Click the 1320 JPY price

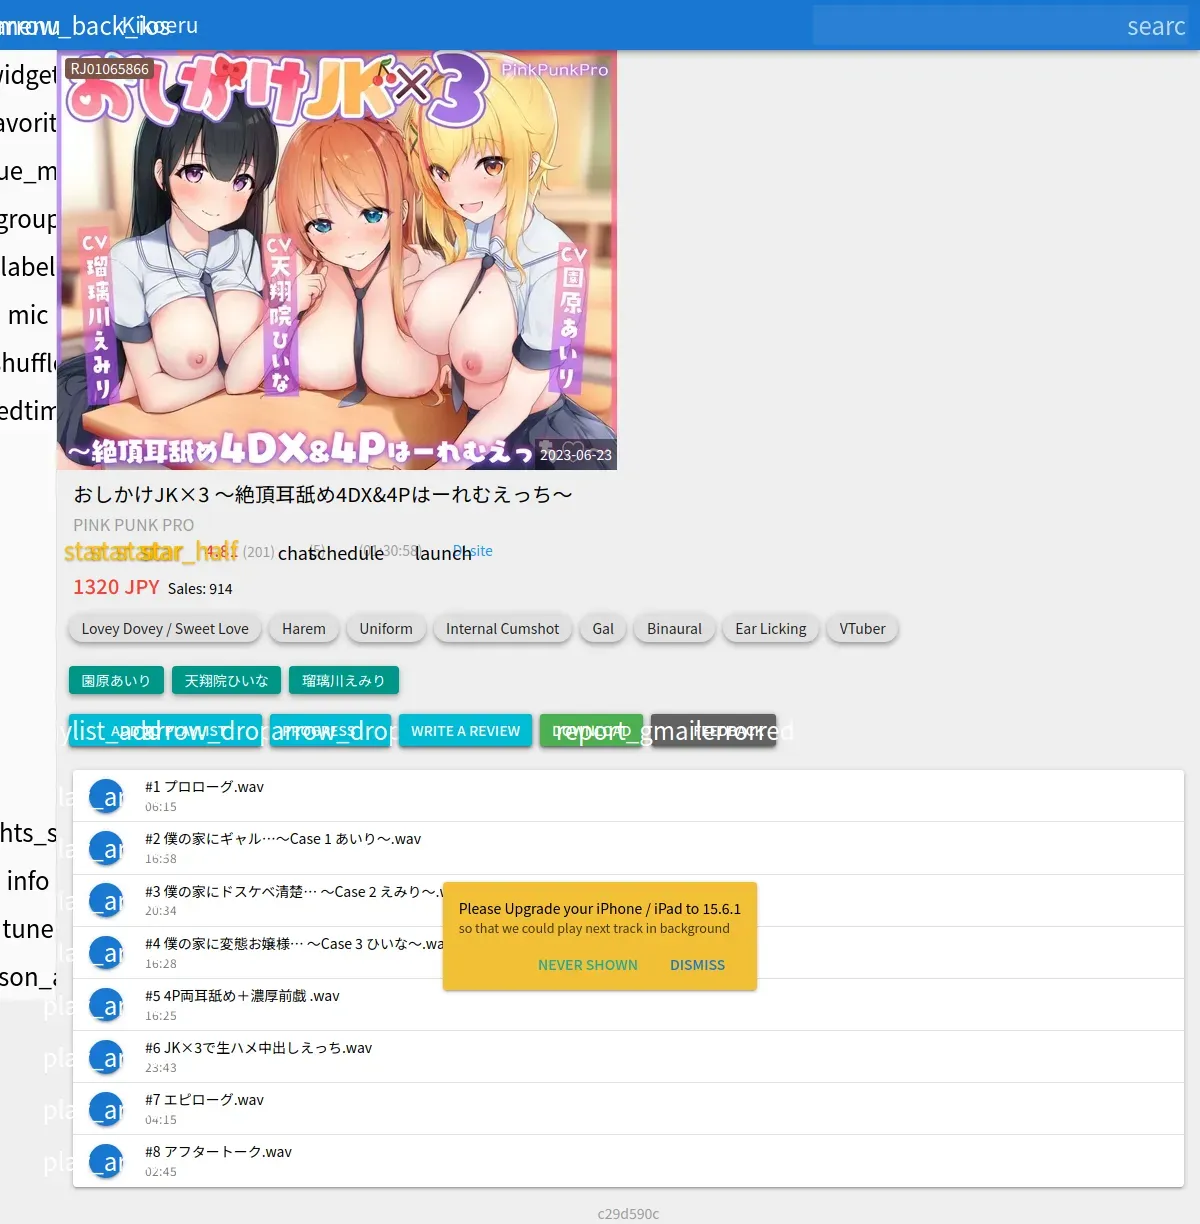(116, 587)
